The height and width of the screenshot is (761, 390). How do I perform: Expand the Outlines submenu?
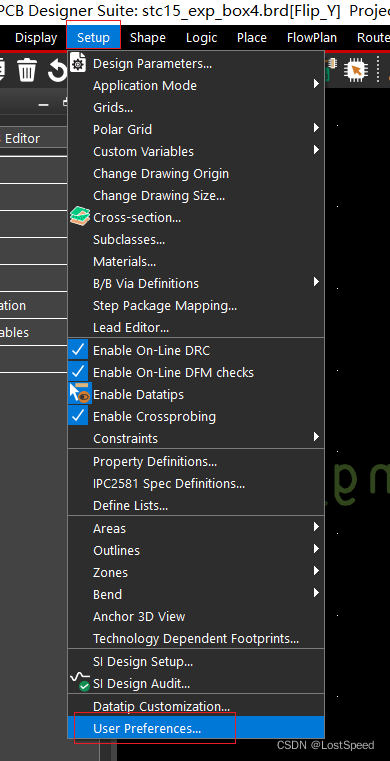pos(195,550)
